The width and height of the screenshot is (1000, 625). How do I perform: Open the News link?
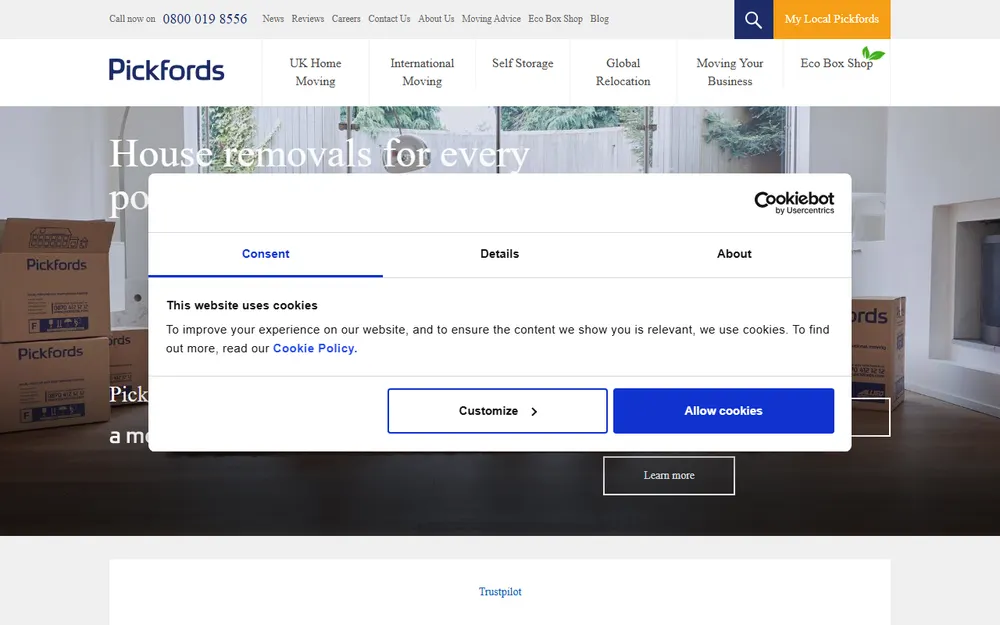pos(273,19)
